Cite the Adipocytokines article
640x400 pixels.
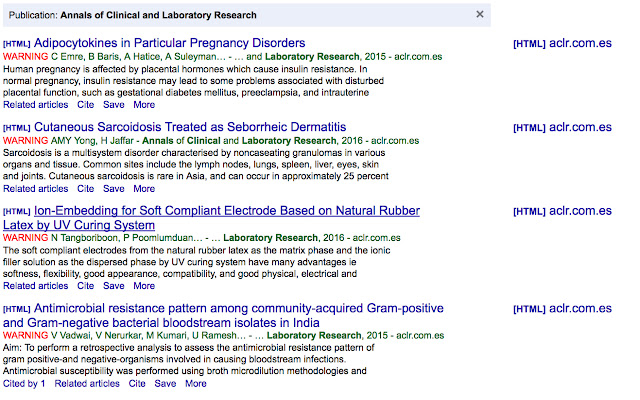coord(85,104)
